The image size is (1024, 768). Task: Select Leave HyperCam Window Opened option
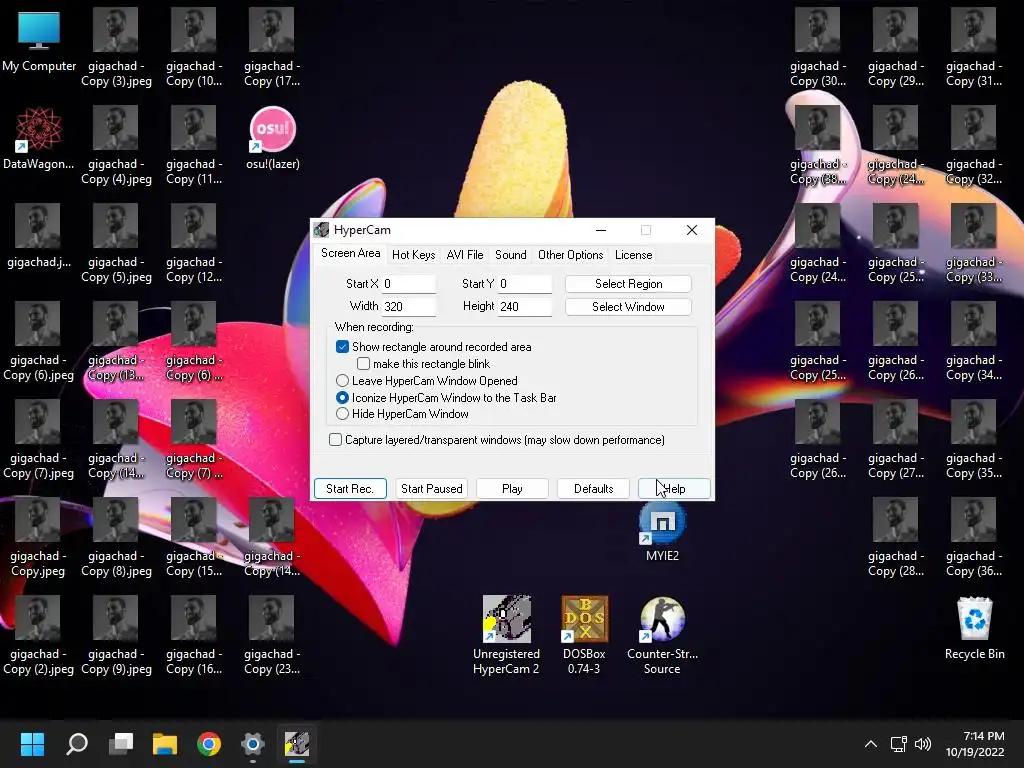(342, 381)
